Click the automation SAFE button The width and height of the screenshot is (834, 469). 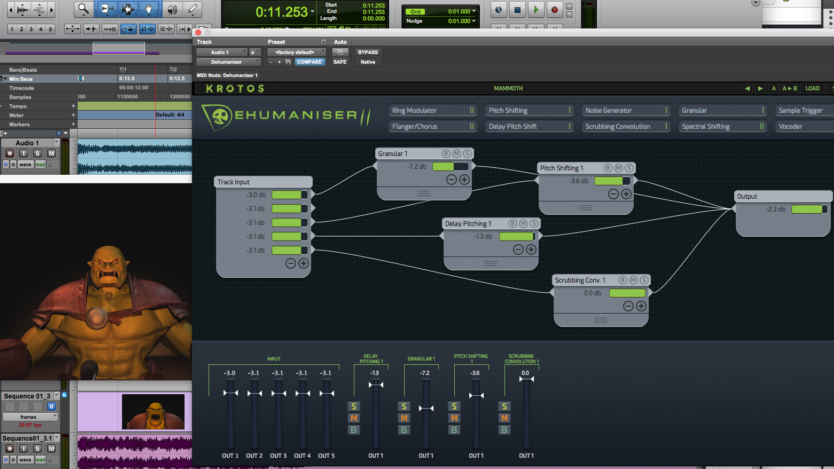[x=340, y=62]
